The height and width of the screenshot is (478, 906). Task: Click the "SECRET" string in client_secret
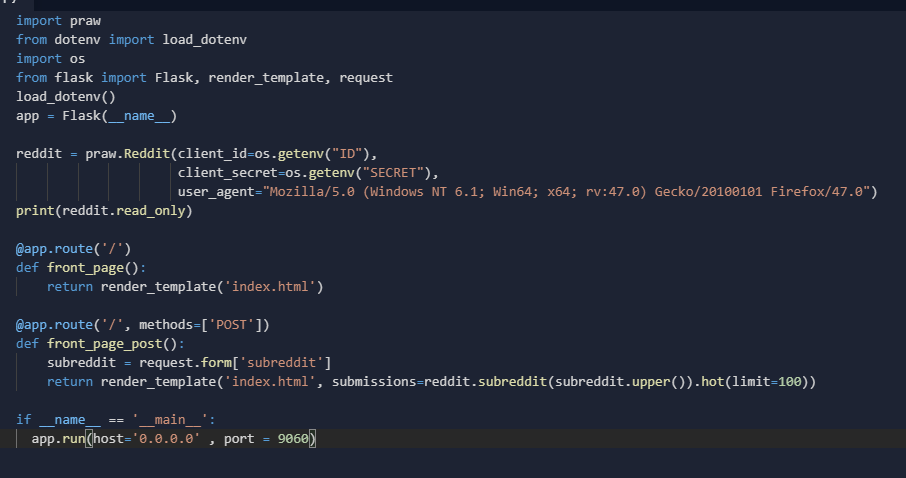pyautogui.click(x=393, y=173)
